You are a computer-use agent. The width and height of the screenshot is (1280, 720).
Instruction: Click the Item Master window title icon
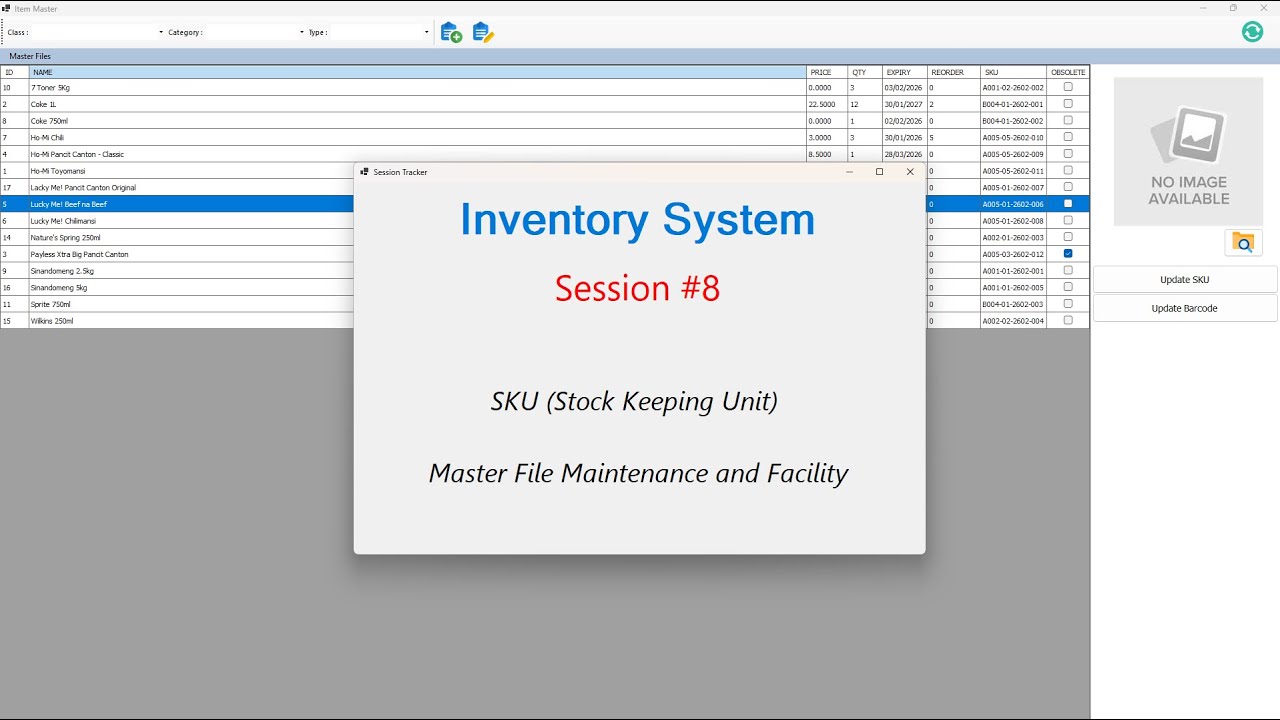[6, 8]
